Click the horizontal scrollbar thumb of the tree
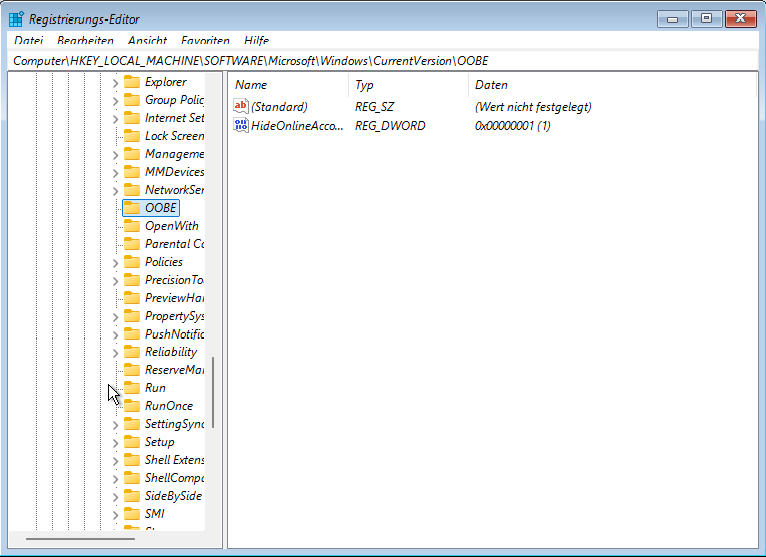 [81, 539]
